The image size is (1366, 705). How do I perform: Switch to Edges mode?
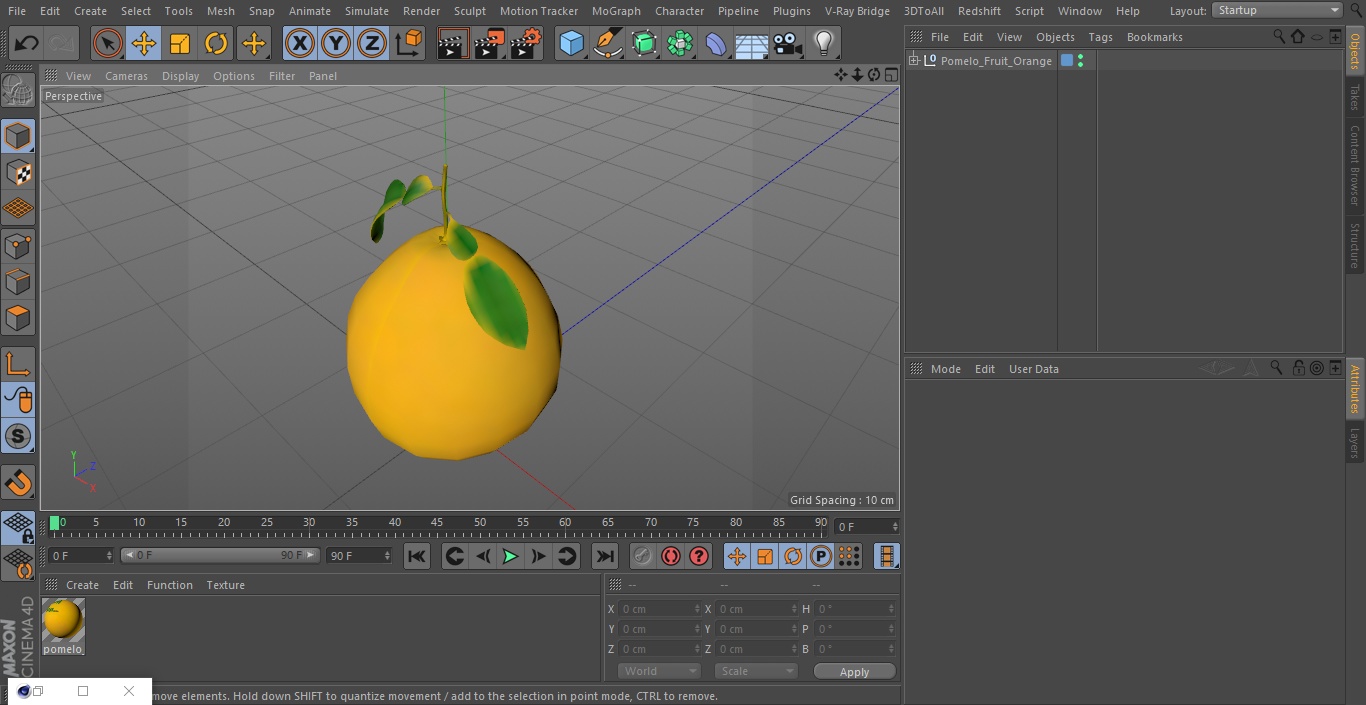coord(18,282)
